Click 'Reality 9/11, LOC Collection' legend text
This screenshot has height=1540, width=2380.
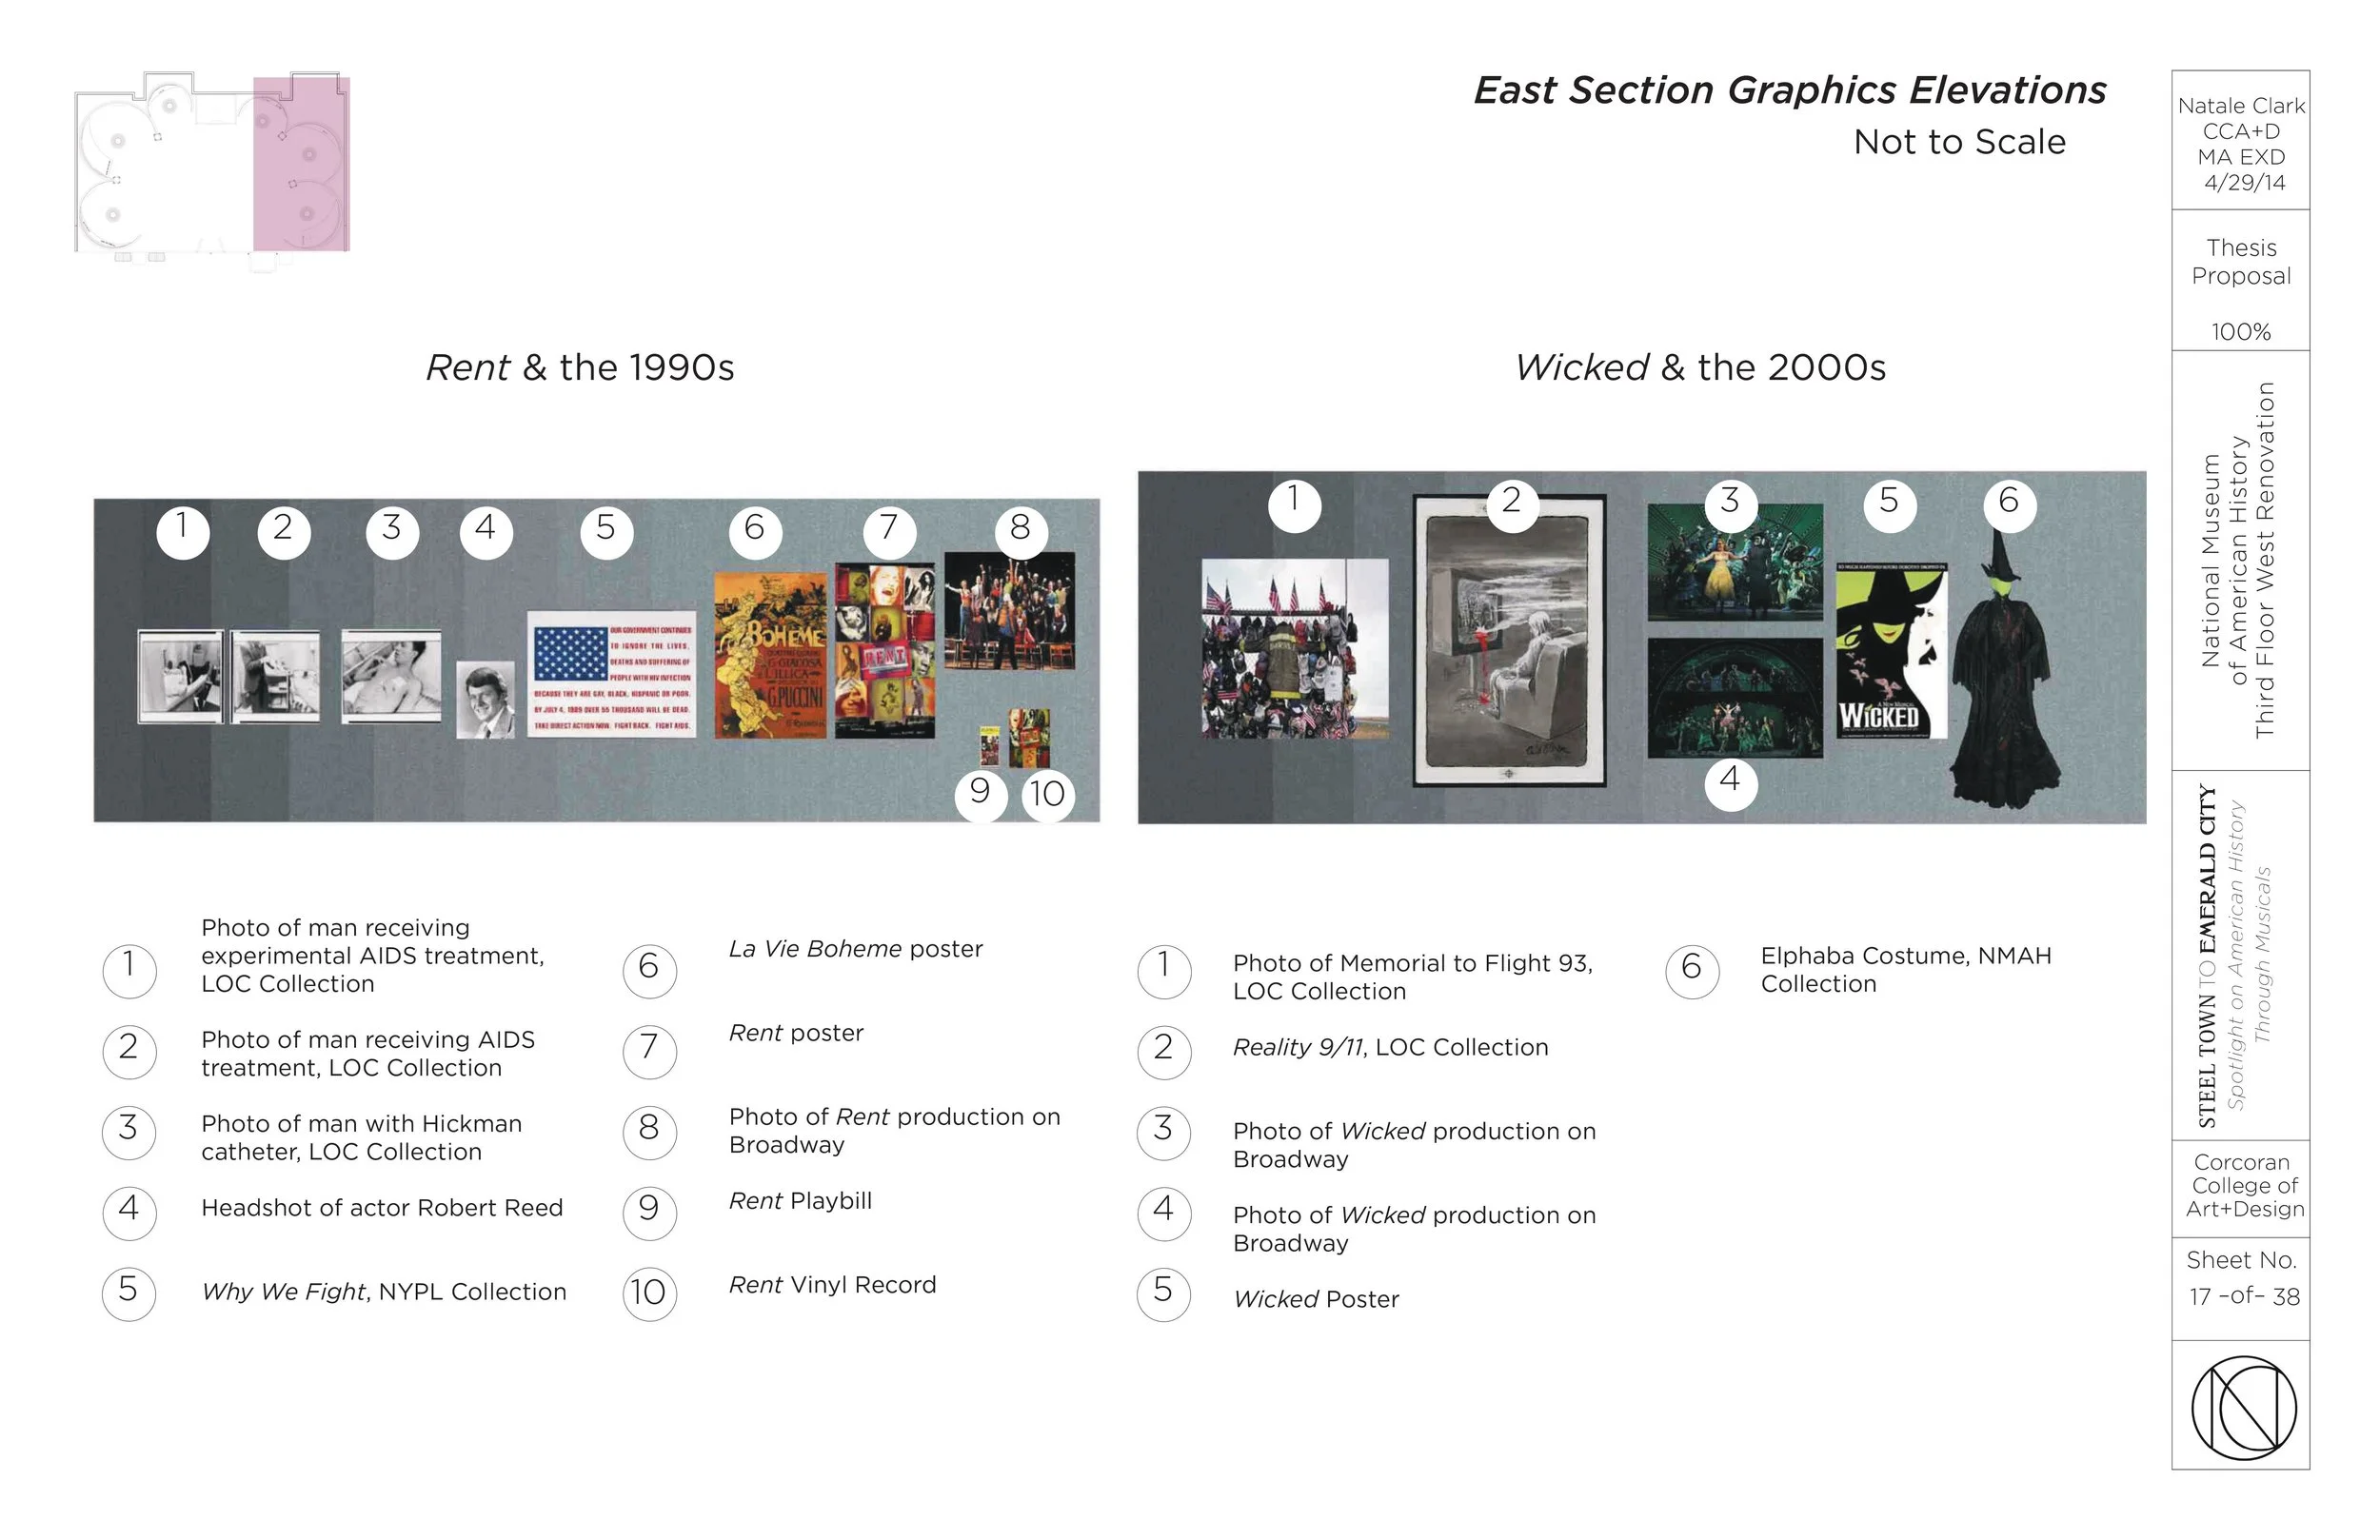click(1391, 1047)
